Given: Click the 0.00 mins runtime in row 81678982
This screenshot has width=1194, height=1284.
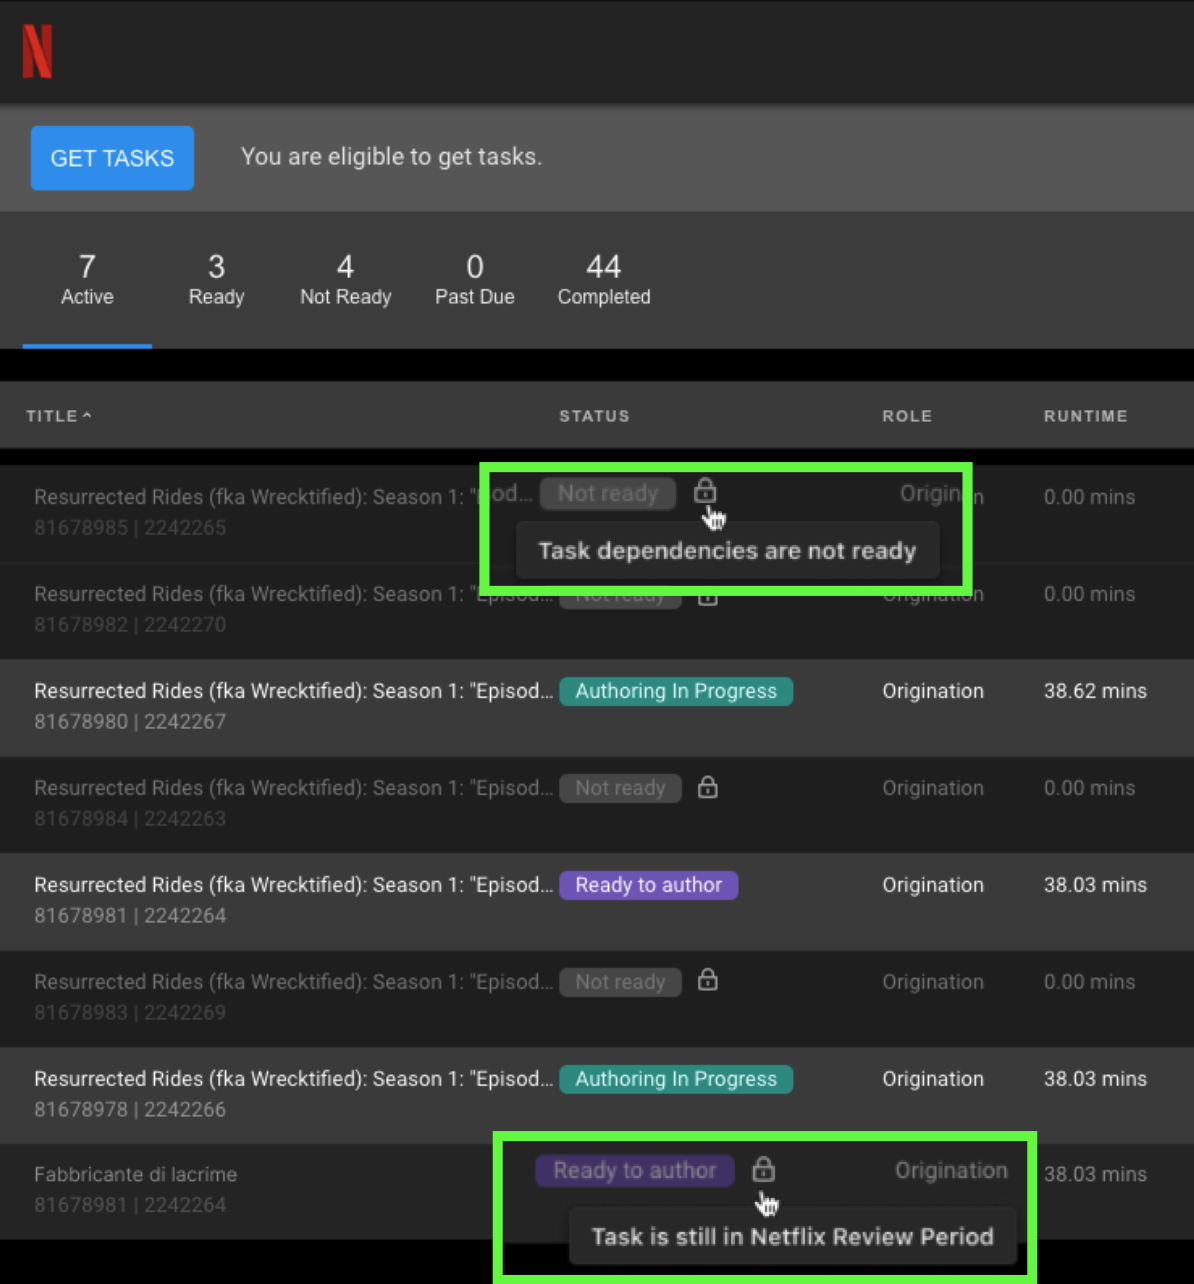Looking at the screenshot, I should pyautogui.click(x=1090, y=594).
